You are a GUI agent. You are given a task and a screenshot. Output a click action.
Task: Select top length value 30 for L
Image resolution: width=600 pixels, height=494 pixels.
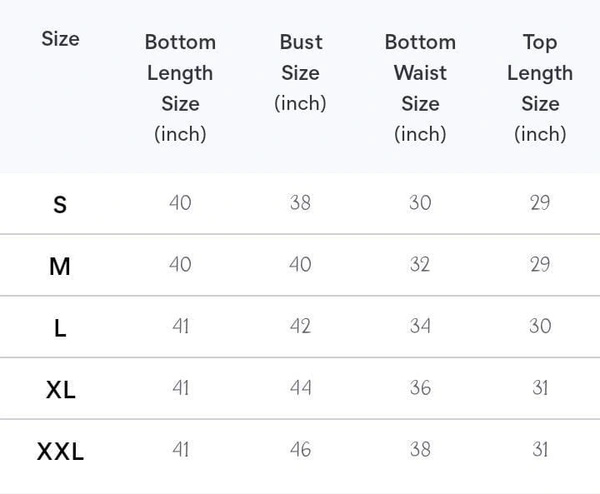pos(540,326)
